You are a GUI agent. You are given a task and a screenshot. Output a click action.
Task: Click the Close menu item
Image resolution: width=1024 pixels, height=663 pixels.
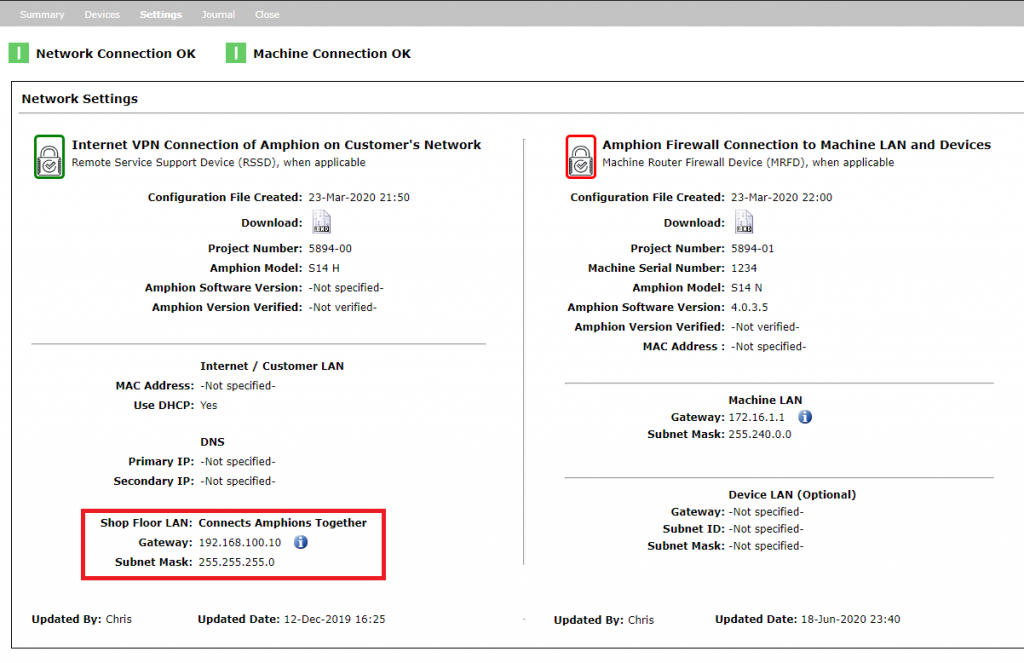pos(267,14)
